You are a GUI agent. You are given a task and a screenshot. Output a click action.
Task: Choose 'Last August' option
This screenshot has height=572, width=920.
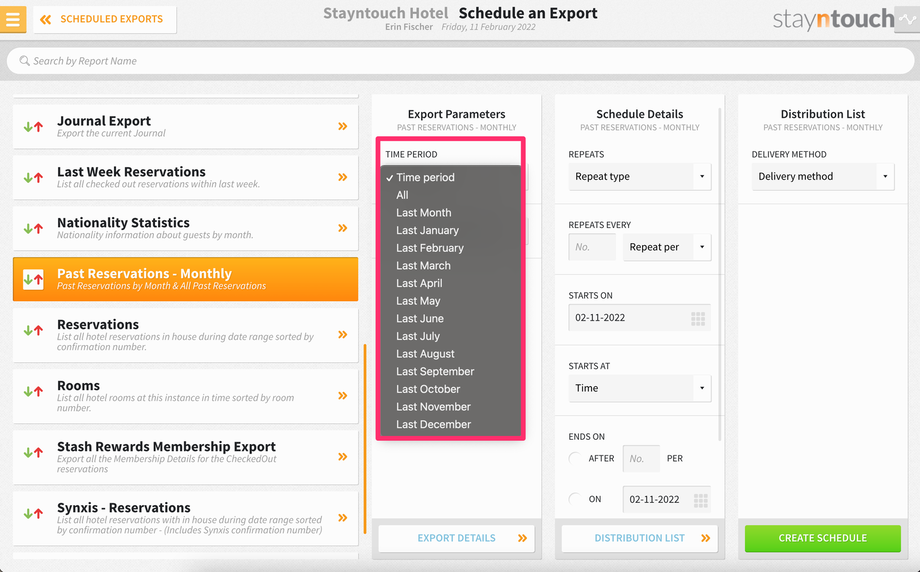click(451, 353)
